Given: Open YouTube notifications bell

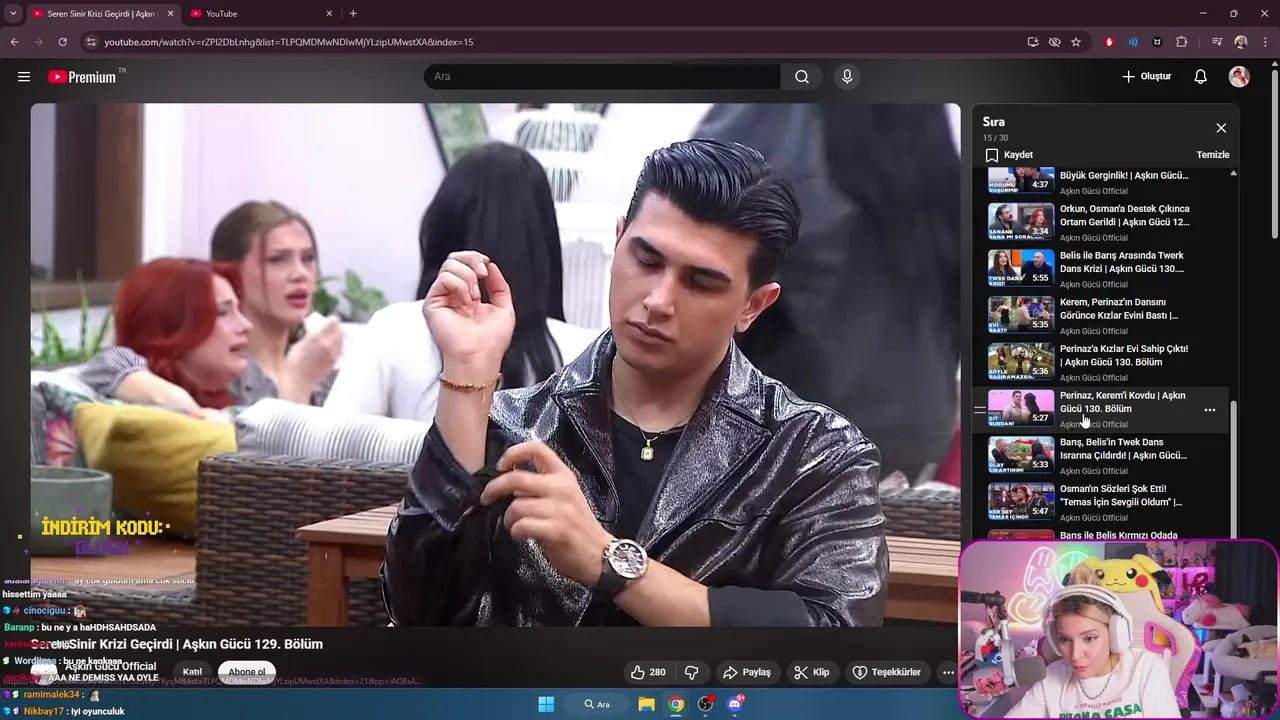Looking at the screenshot, I should click(1201, 76).
